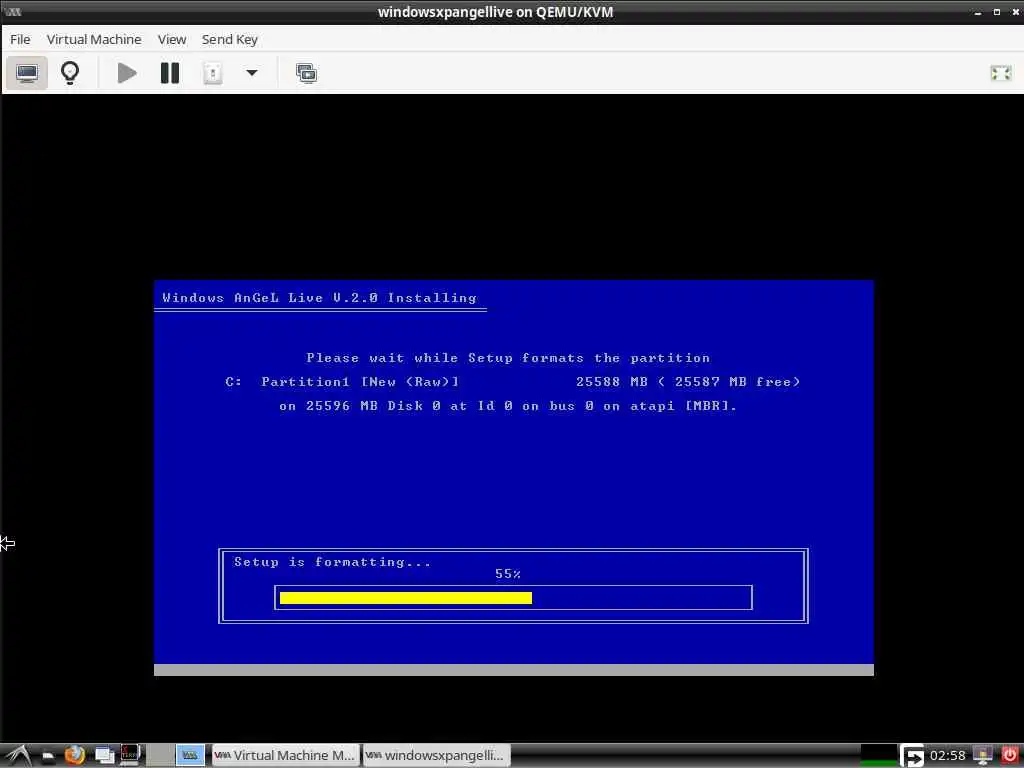Open the manage snapshots view icon
This screenshot has width=1024, height=768.
pos(306,73)
